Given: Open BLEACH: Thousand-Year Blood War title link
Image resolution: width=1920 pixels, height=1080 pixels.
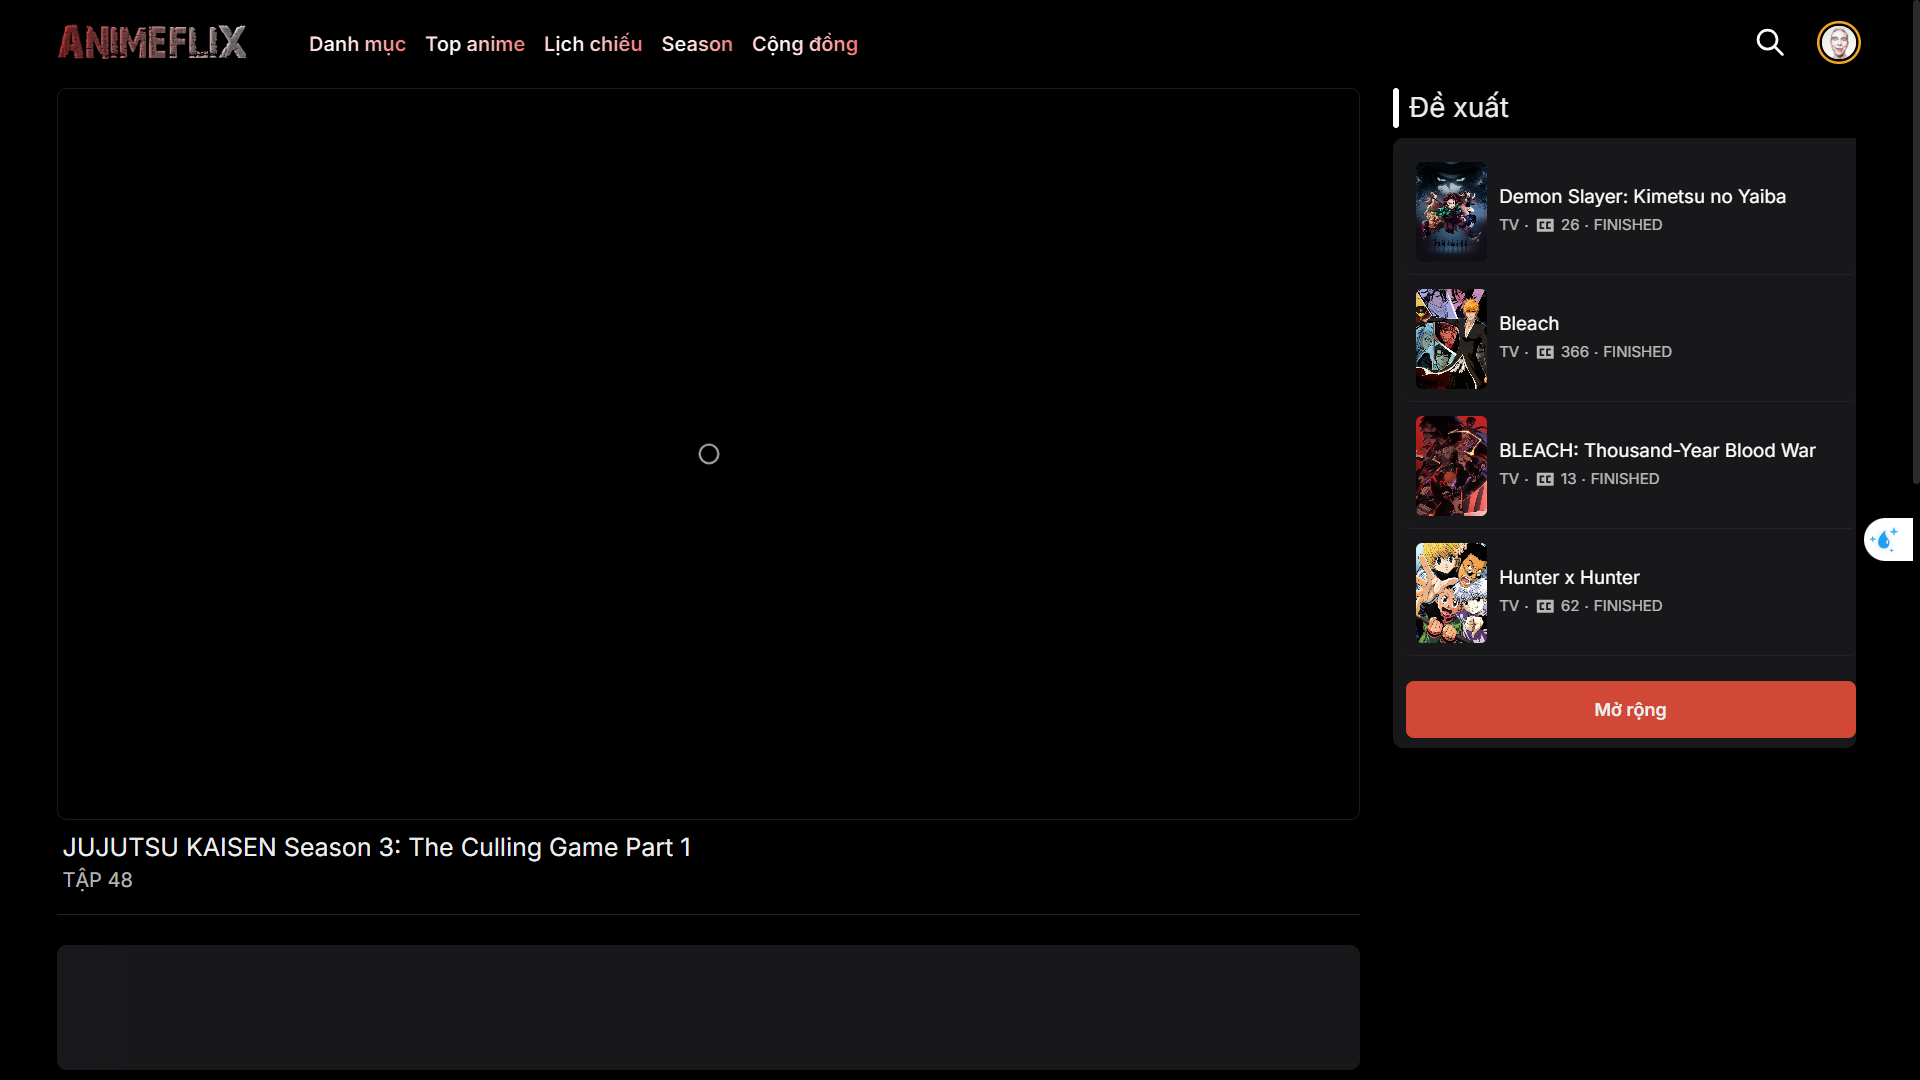Looking at the screenshot, I should (1657, 450).
